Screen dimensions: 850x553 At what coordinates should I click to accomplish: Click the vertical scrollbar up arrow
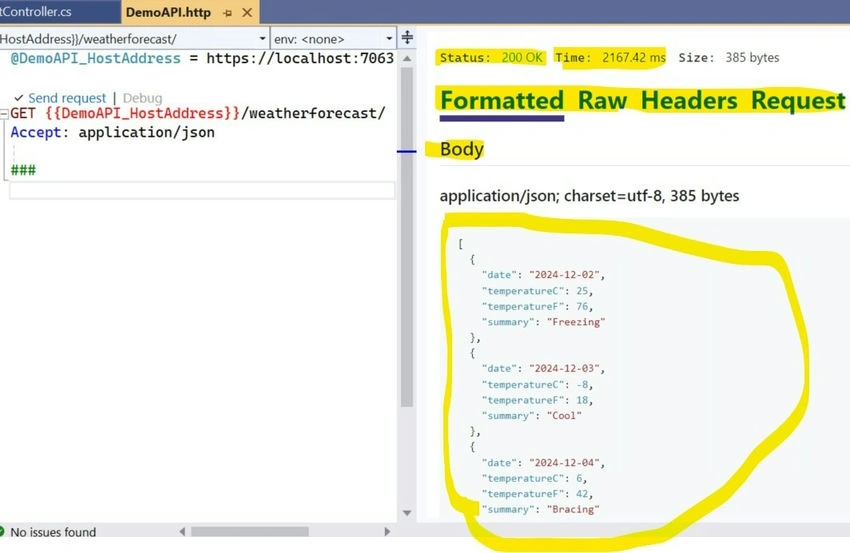407,58
